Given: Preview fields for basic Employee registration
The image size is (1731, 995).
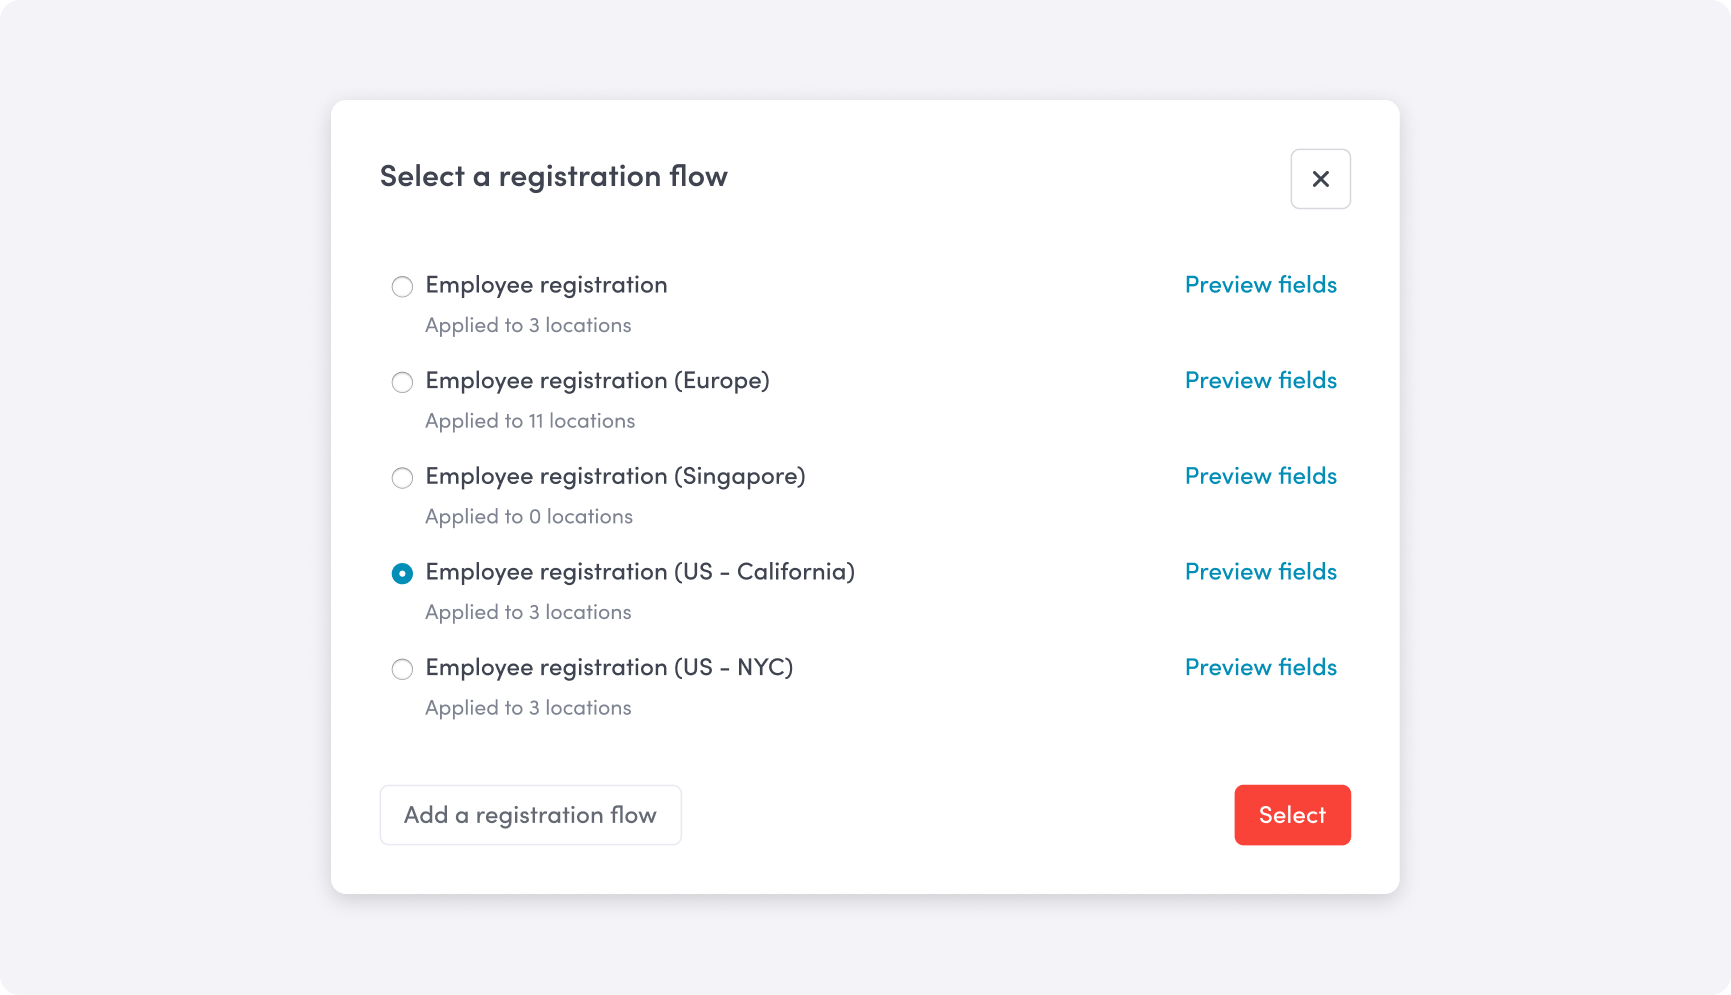Looking at the screenshot, I should point(1260,285).
